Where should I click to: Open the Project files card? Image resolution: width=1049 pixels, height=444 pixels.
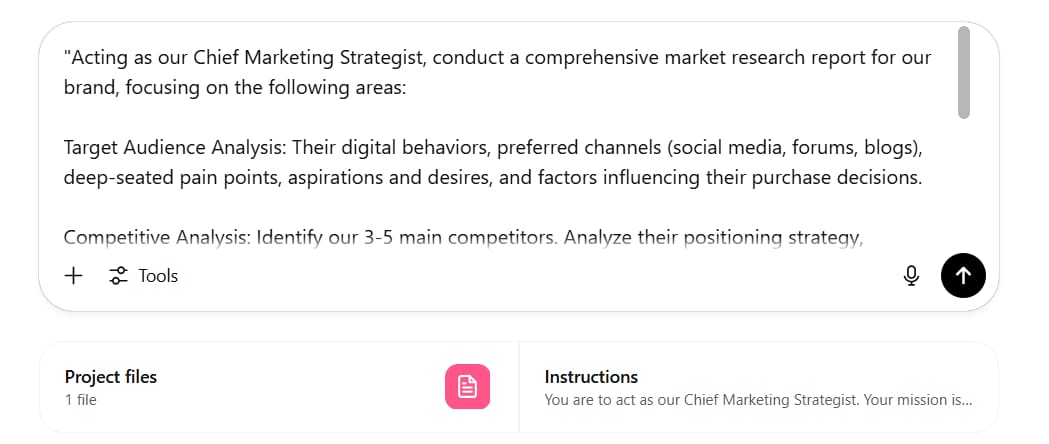pyautogui.click(x=279, y=387)
